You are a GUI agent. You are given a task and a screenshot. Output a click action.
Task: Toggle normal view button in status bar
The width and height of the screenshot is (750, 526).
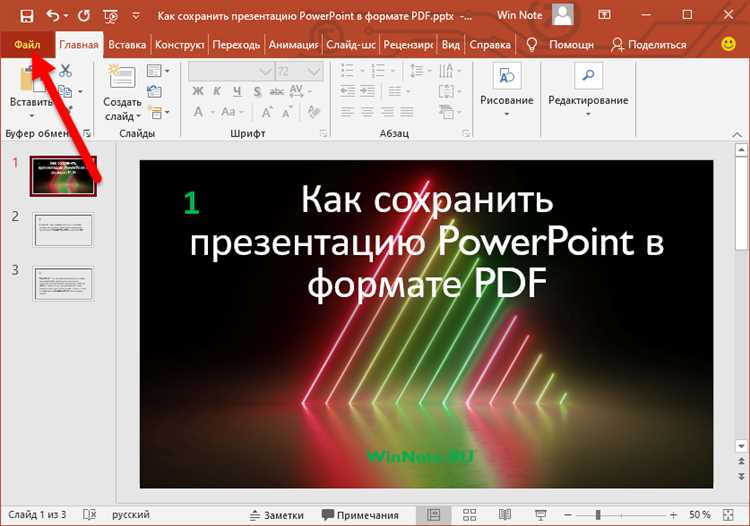433,514
